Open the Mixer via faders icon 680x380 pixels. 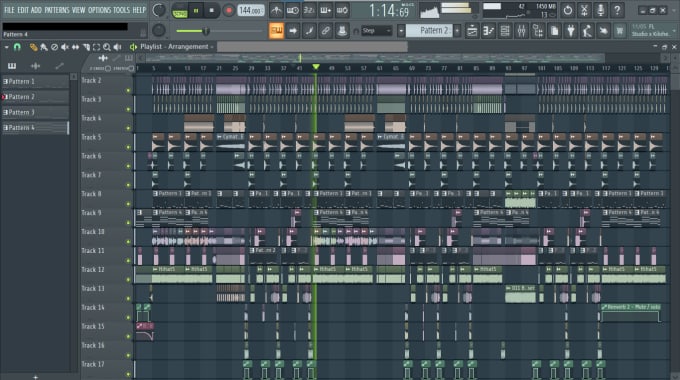point(521,31)
